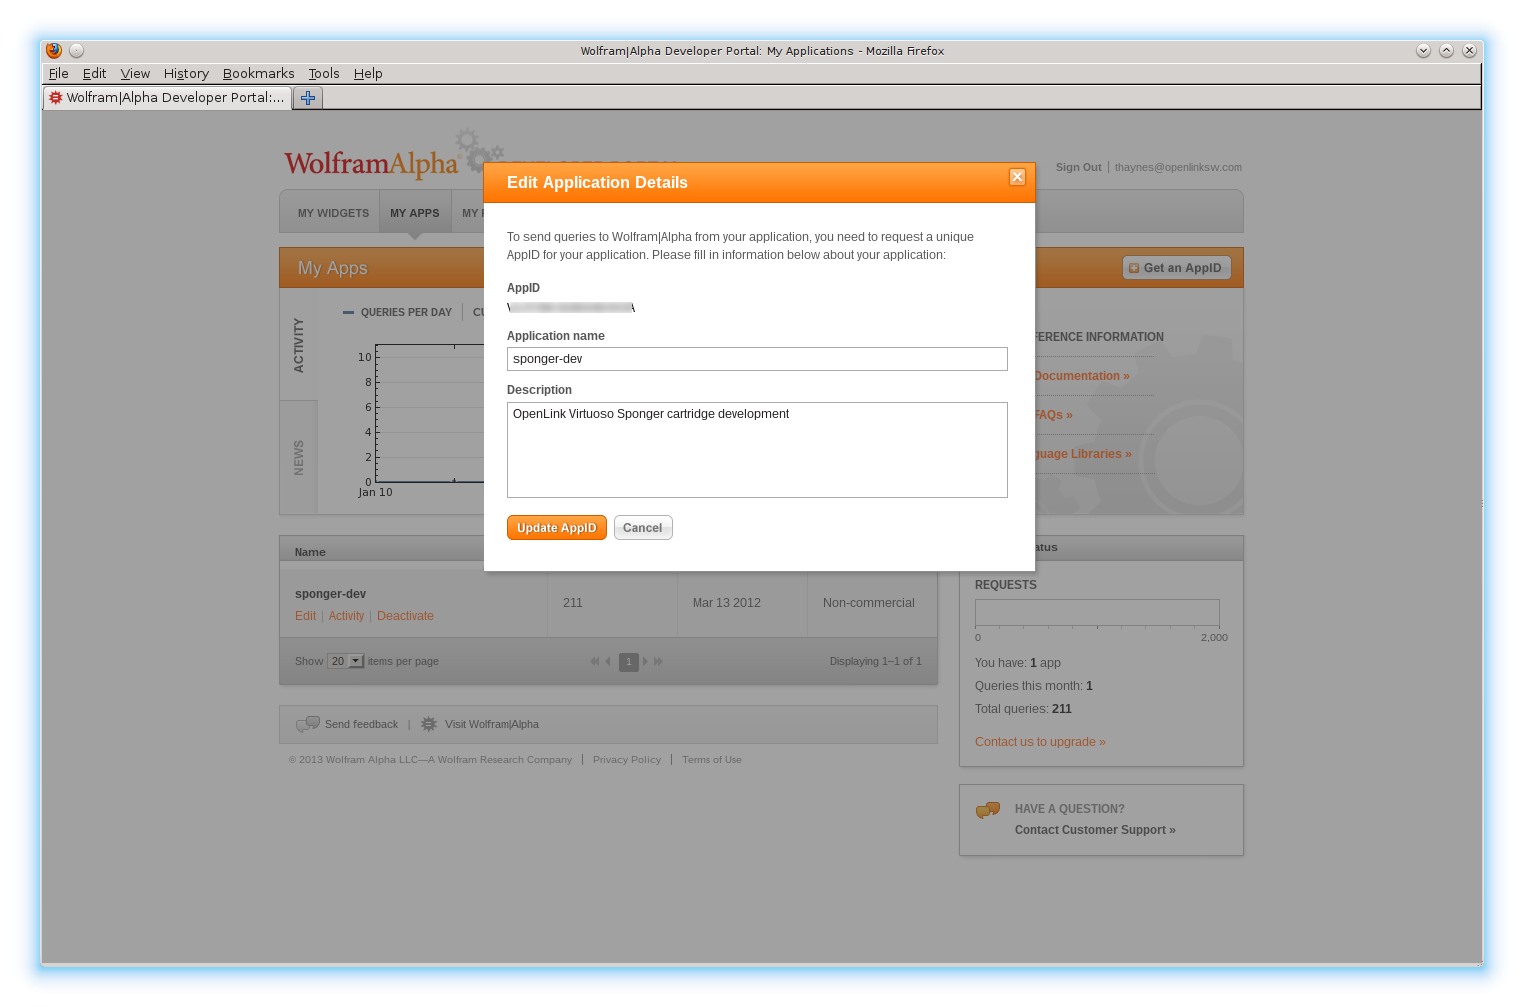
Task: Open the Firefox window menu icon in title bar
Action: [54, 50]
